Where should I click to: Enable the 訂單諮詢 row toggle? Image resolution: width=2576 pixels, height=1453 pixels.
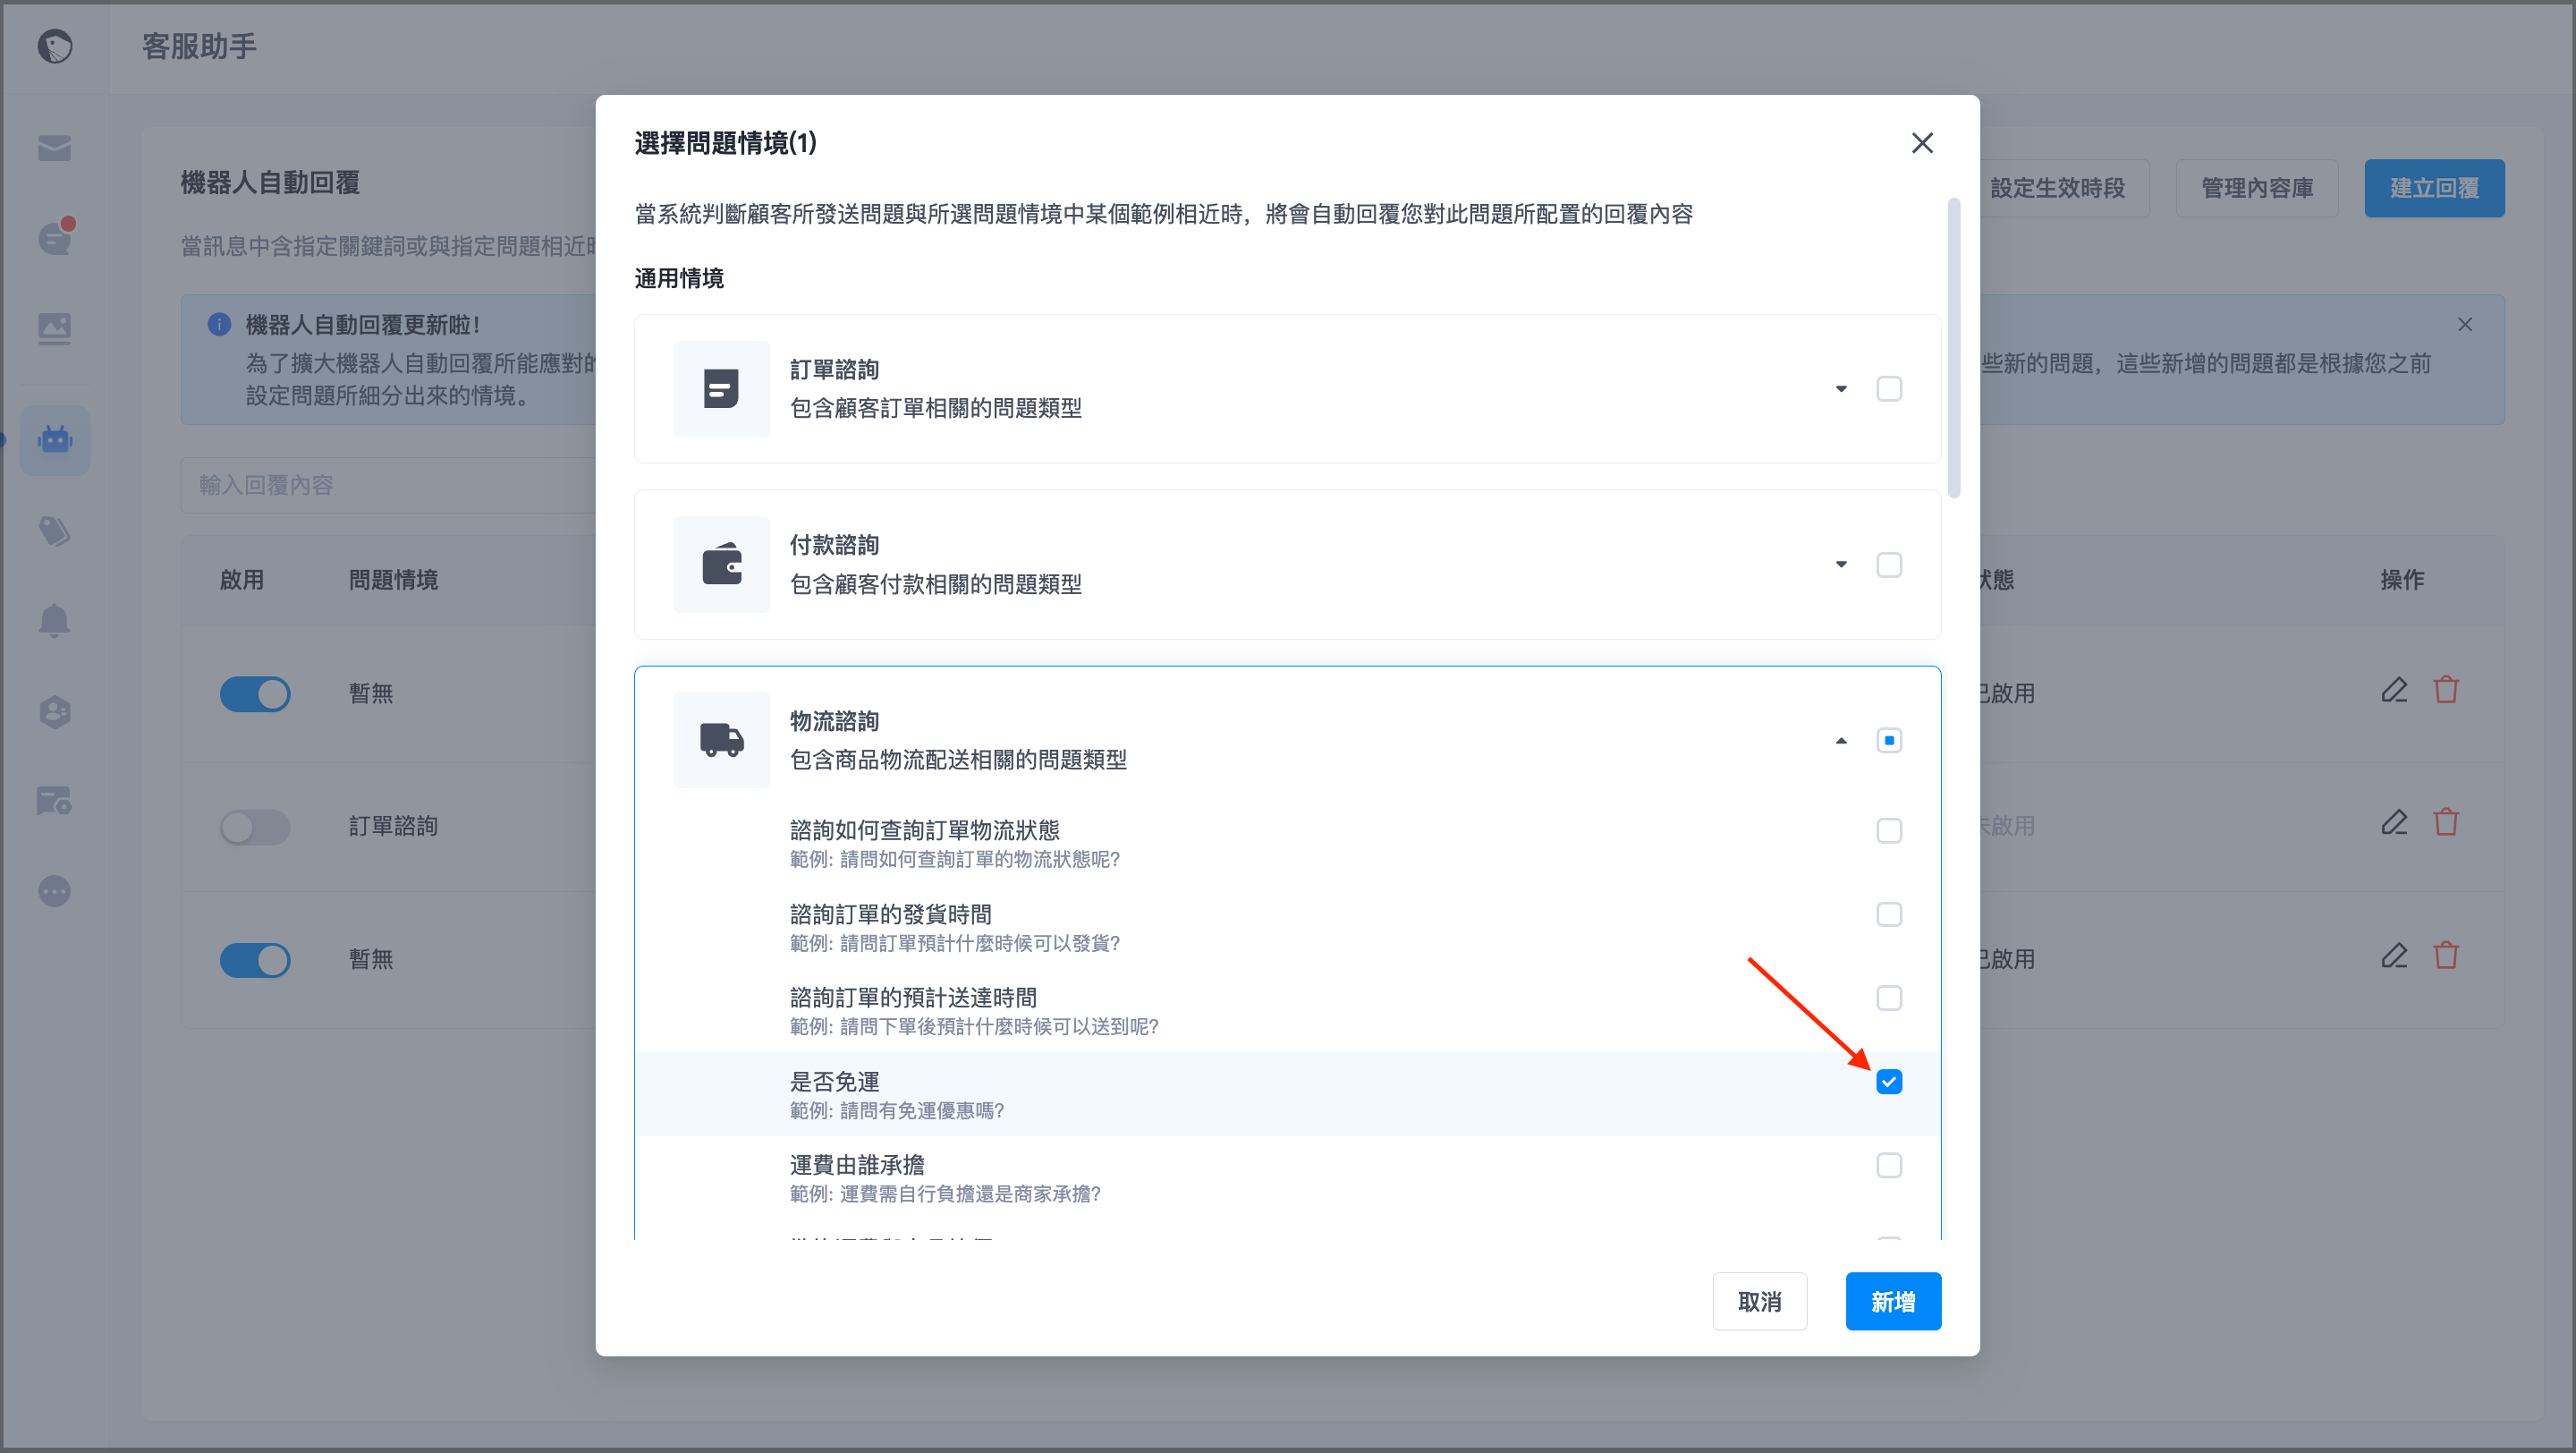[255, 827]
